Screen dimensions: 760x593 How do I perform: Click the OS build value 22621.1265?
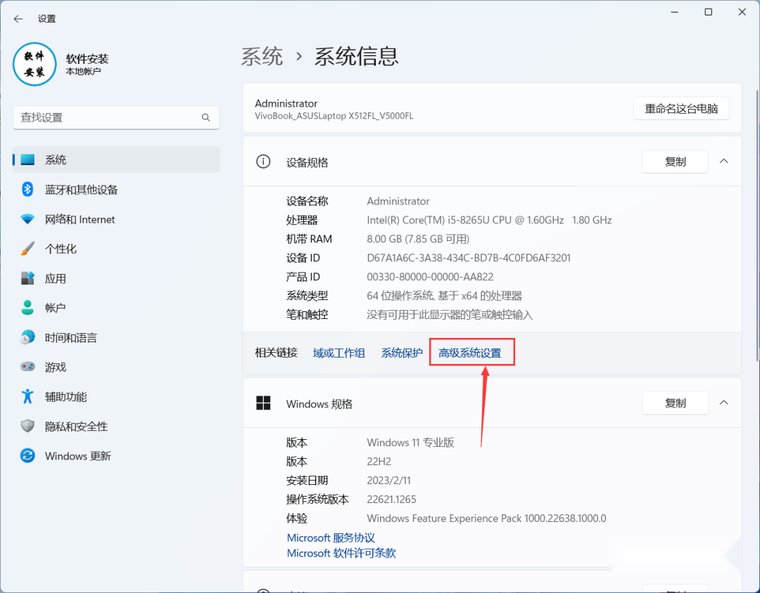click(x=392, y=499)
